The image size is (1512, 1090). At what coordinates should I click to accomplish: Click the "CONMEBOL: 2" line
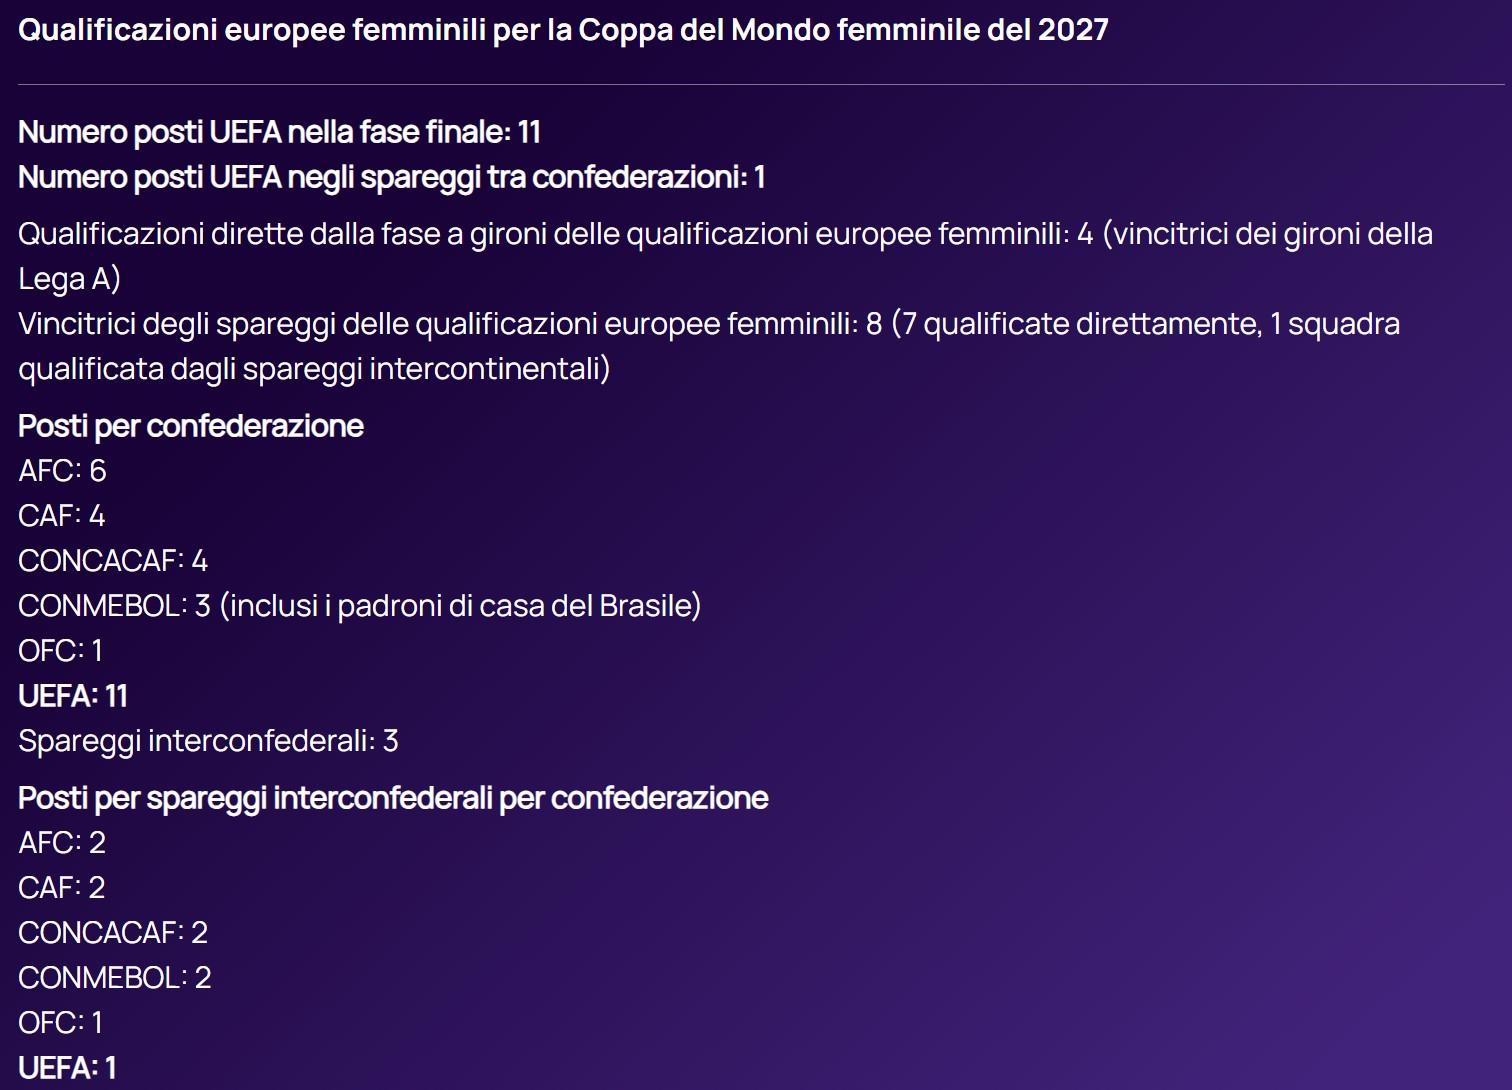pyautogui.click(x=115, y=978)
